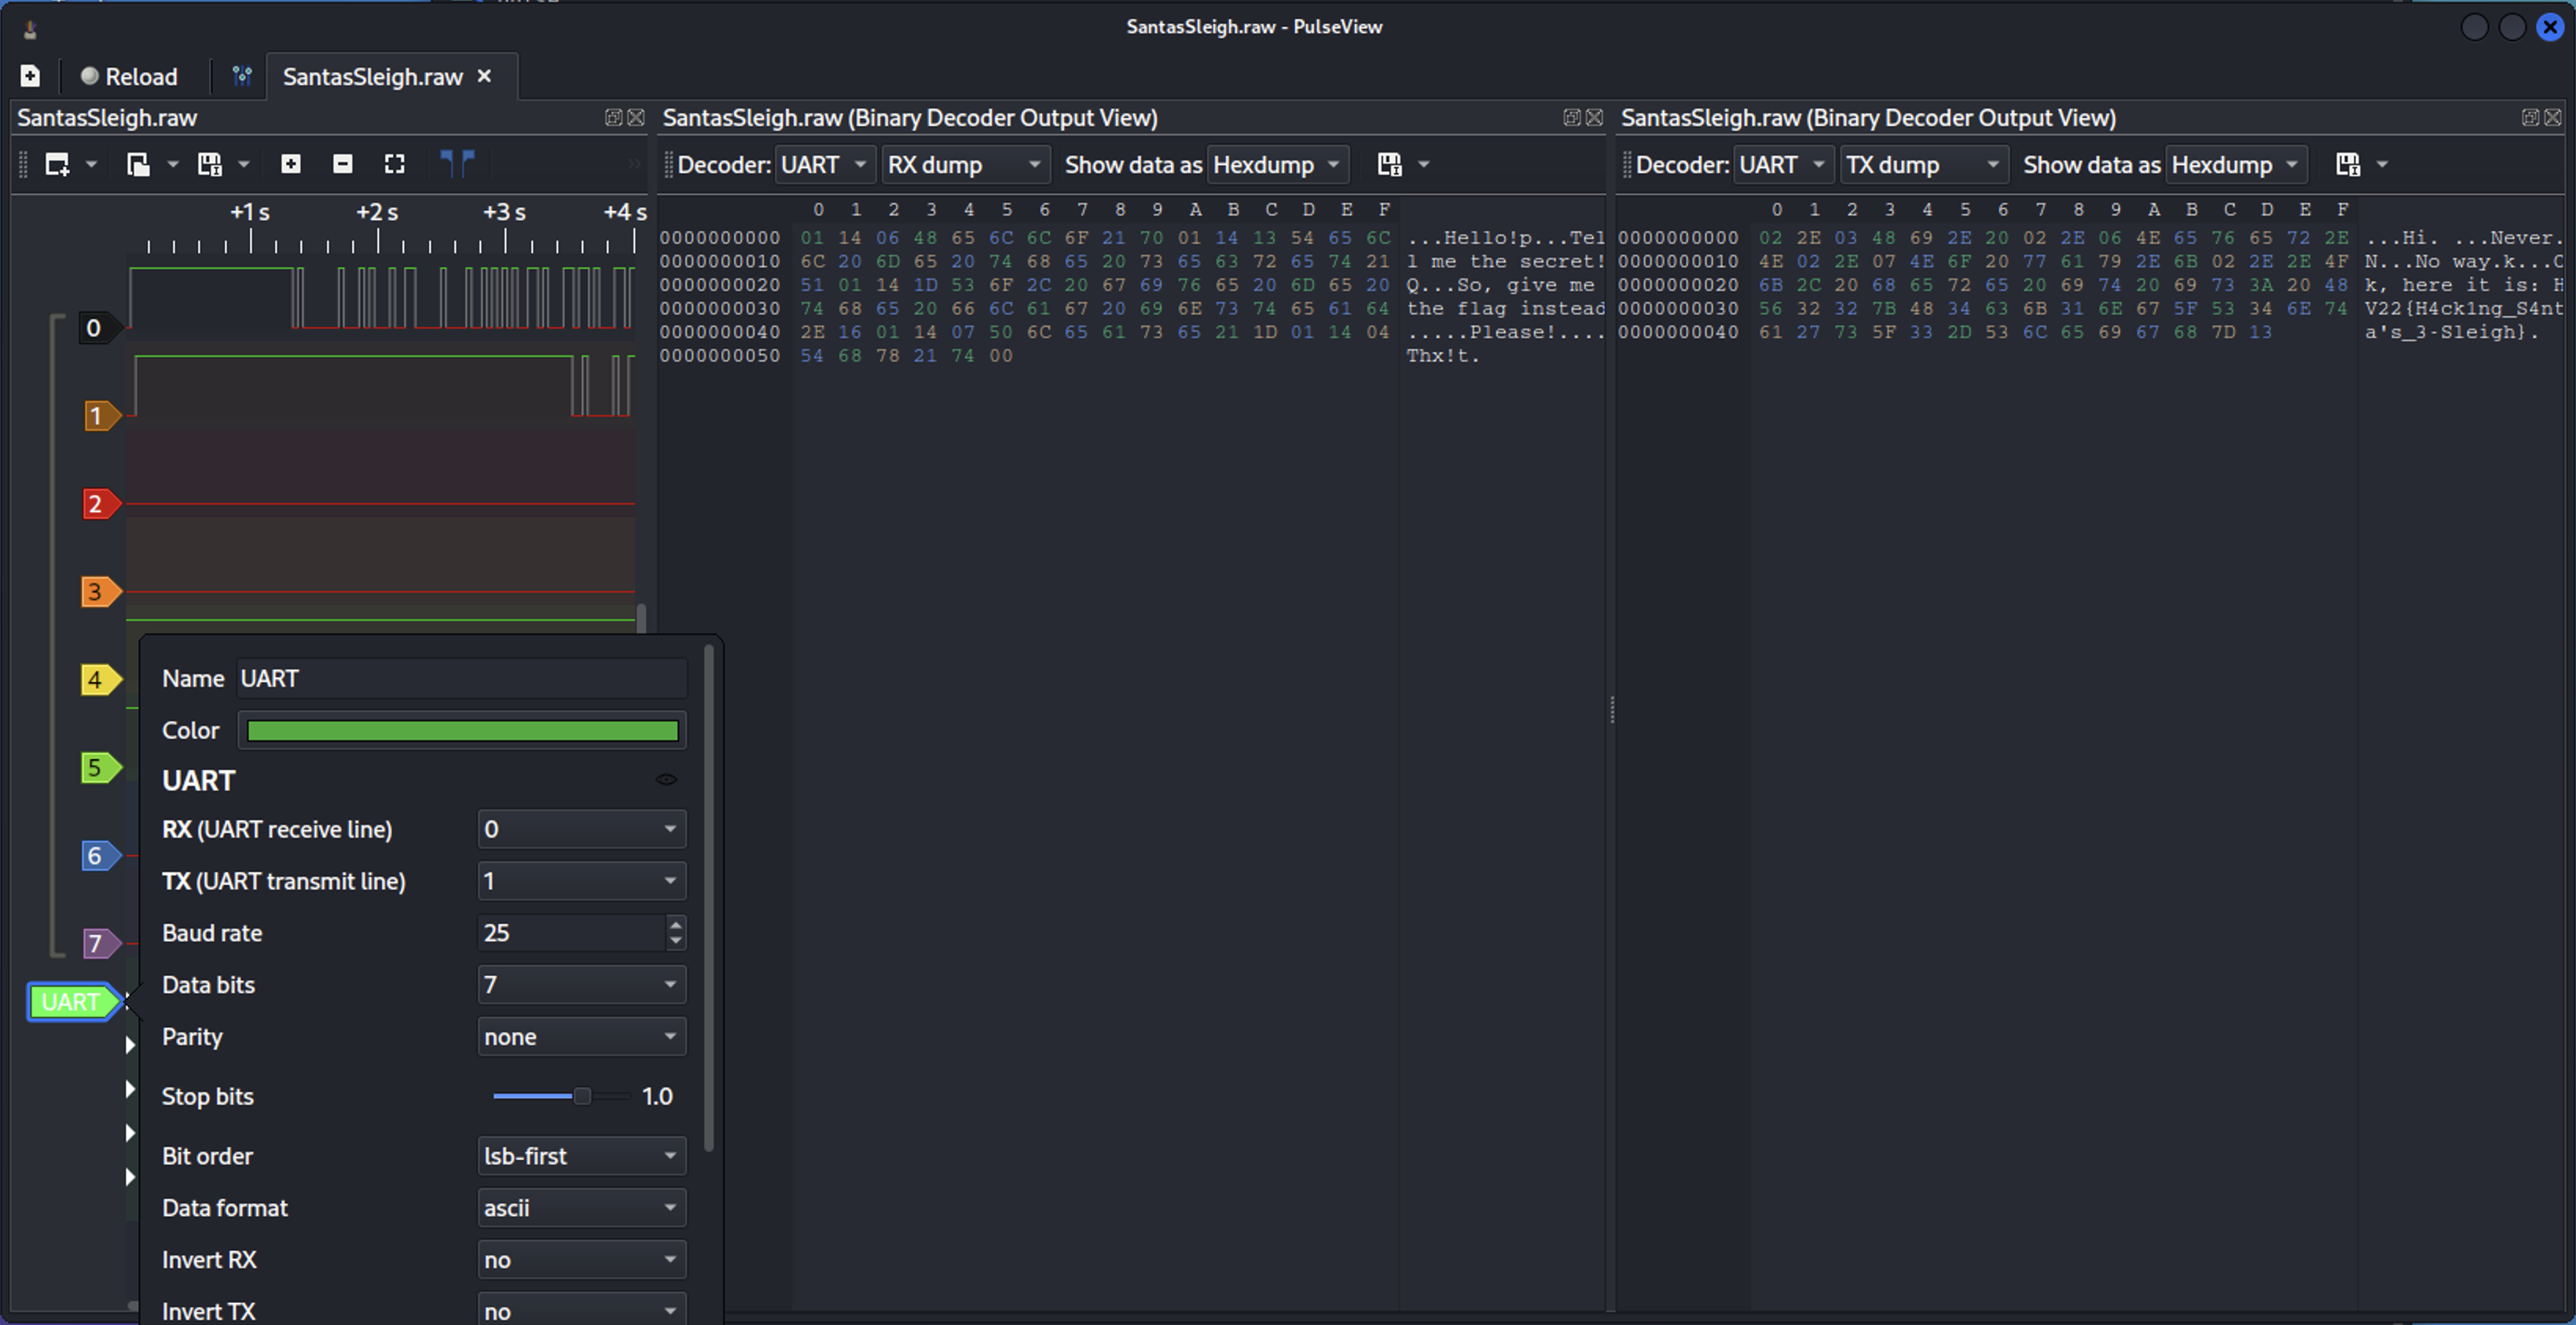Open the Parity dropdown
This screenshot has height=1325, width=2576.
581,1037
